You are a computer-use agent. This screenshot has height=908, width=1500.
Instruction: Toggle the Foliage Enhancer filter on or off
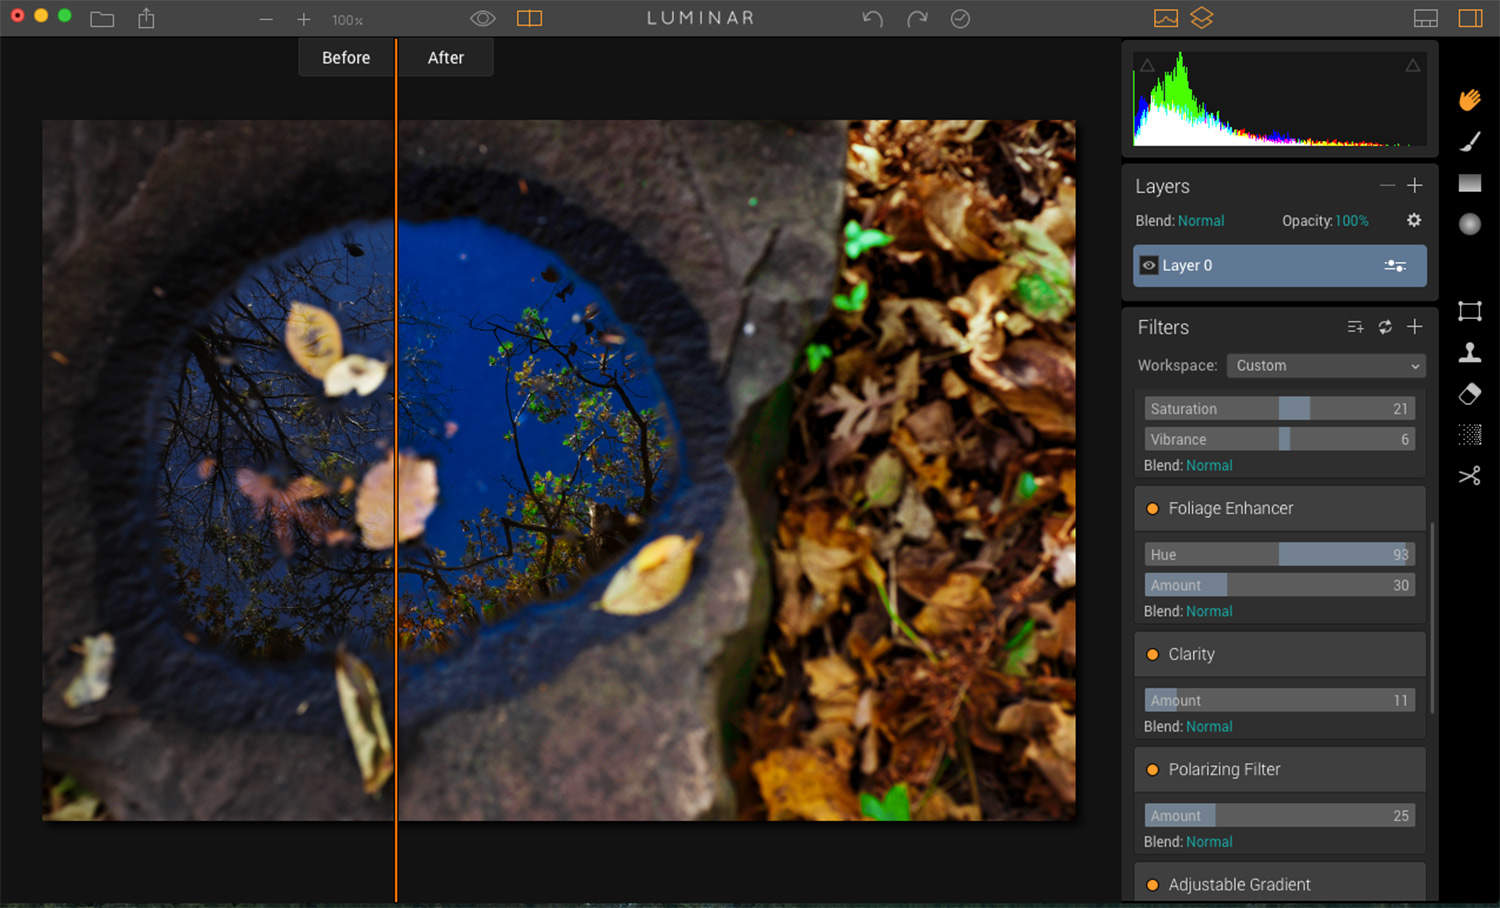(1154, 508)
